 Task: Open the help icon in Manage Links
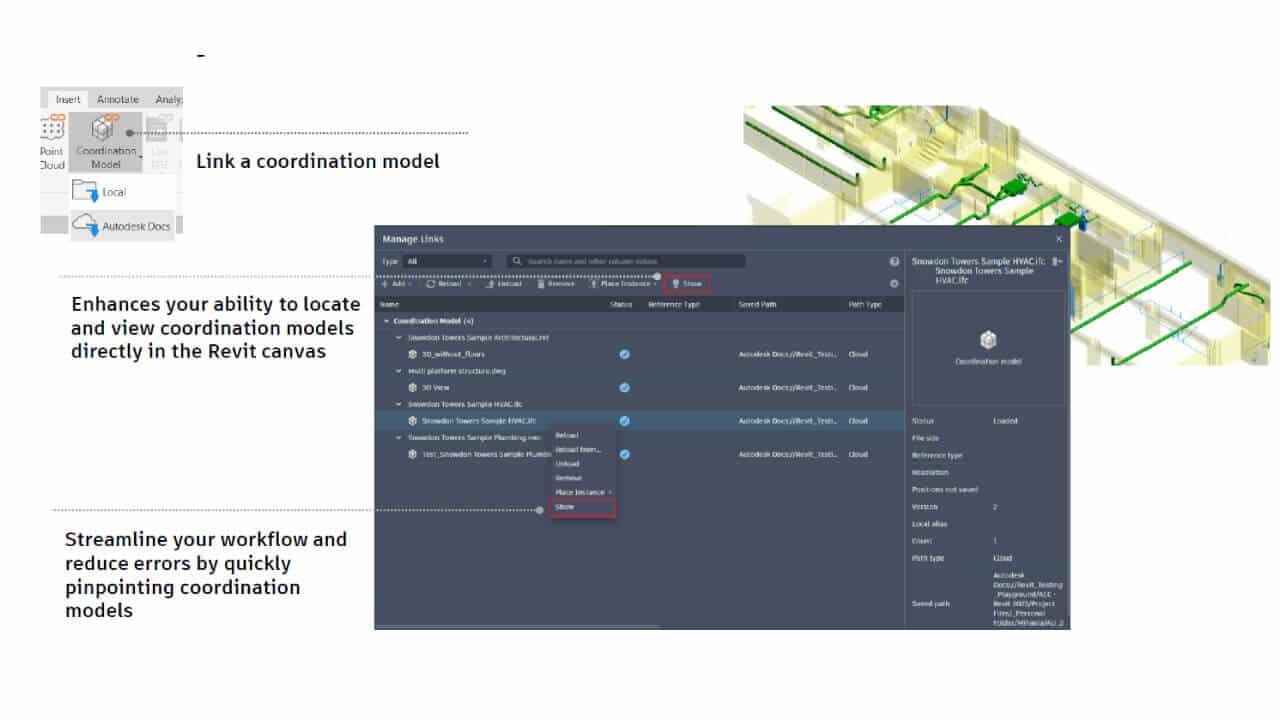pos(894,261)
